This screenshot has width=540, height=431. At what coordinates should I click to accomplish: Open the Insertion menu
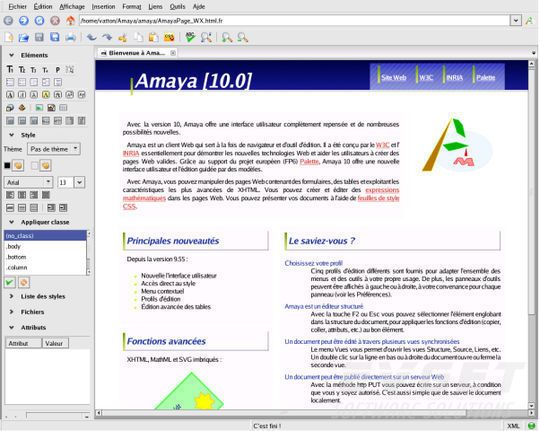(103, 7)
